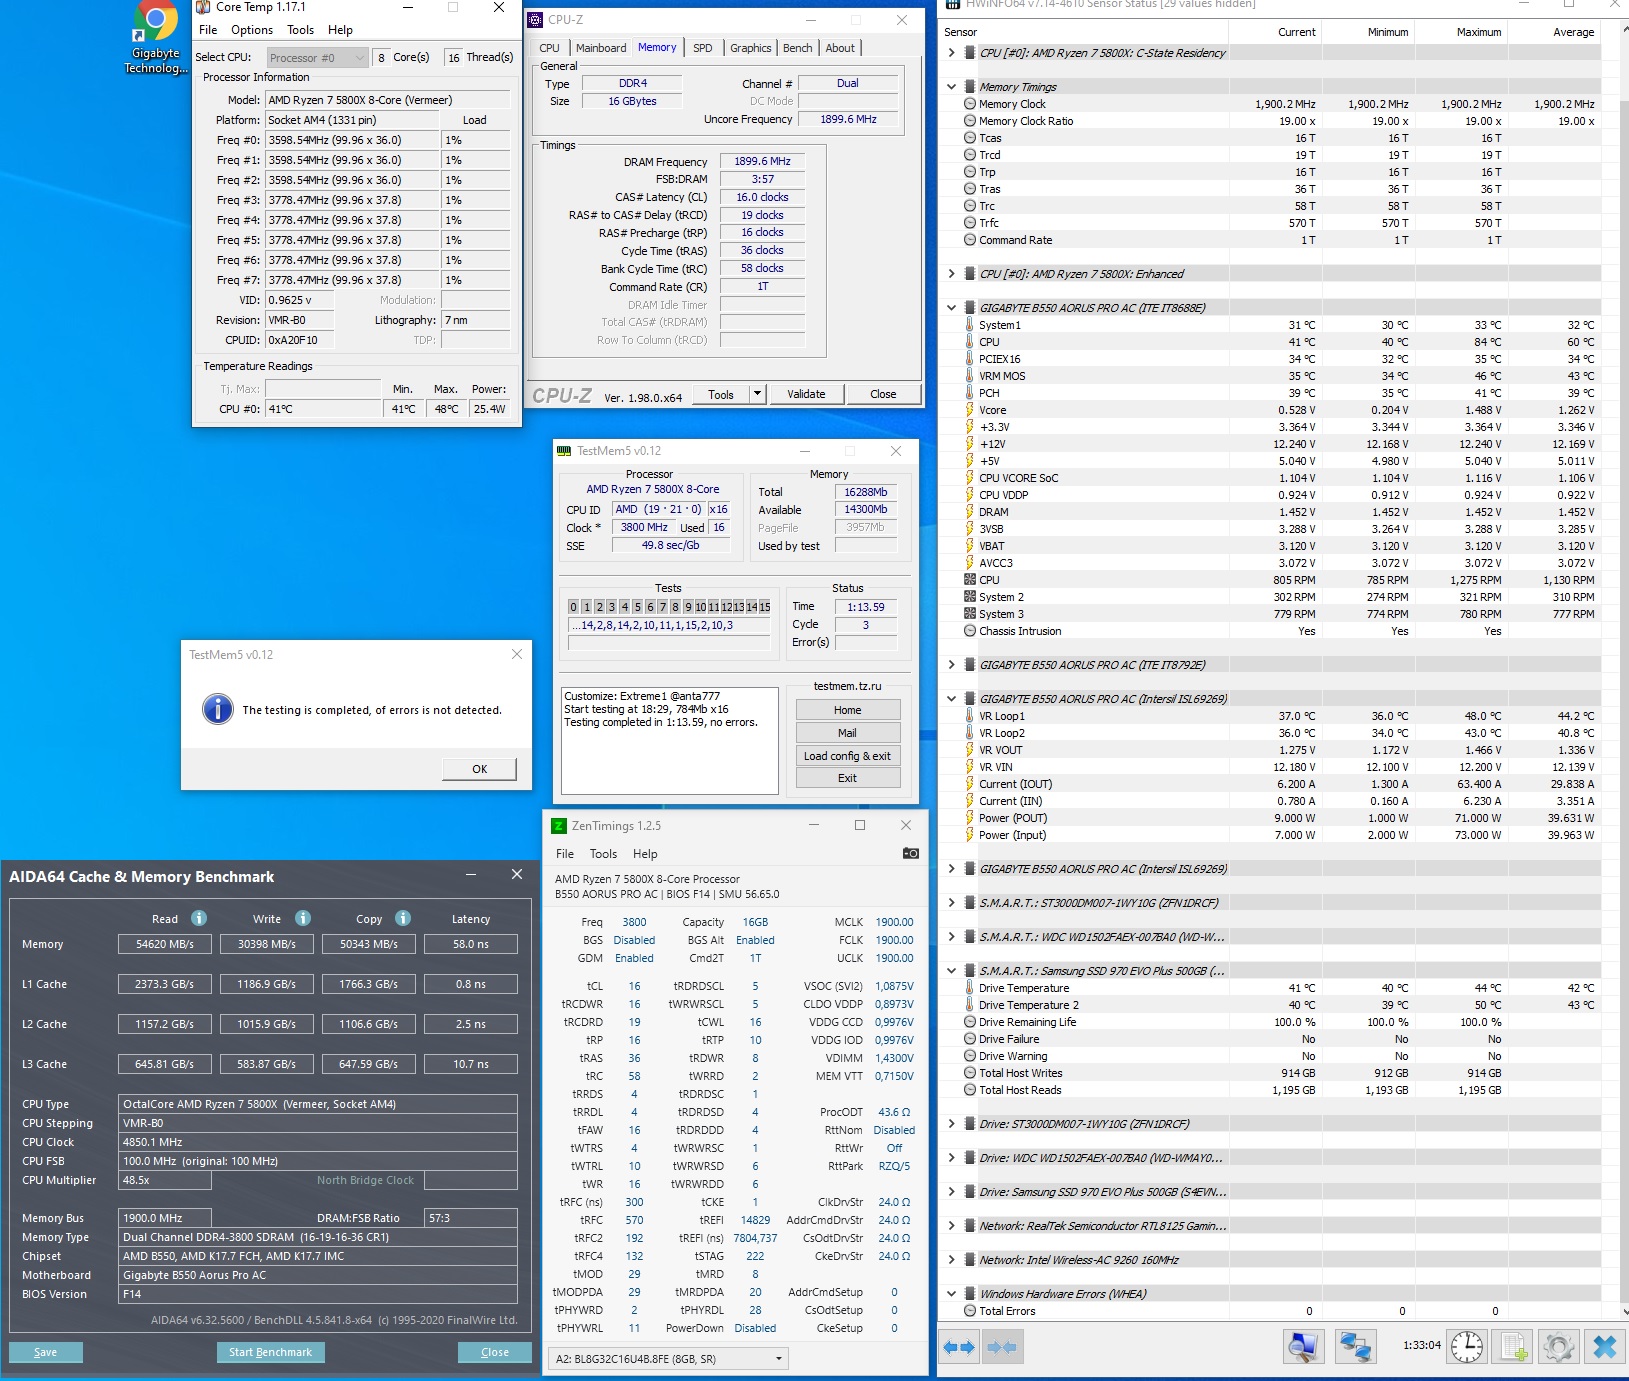1629x1381 pixels.
Task: Click HWiNFO collapse columns arrows icon
Action: point(1001,1347)
